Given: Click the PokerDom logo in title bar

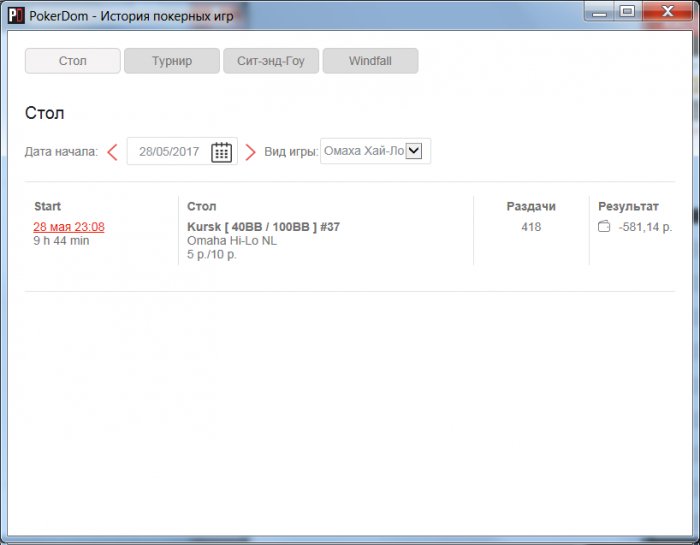Looking at the screenshot, I should click(x=16, y=16).
